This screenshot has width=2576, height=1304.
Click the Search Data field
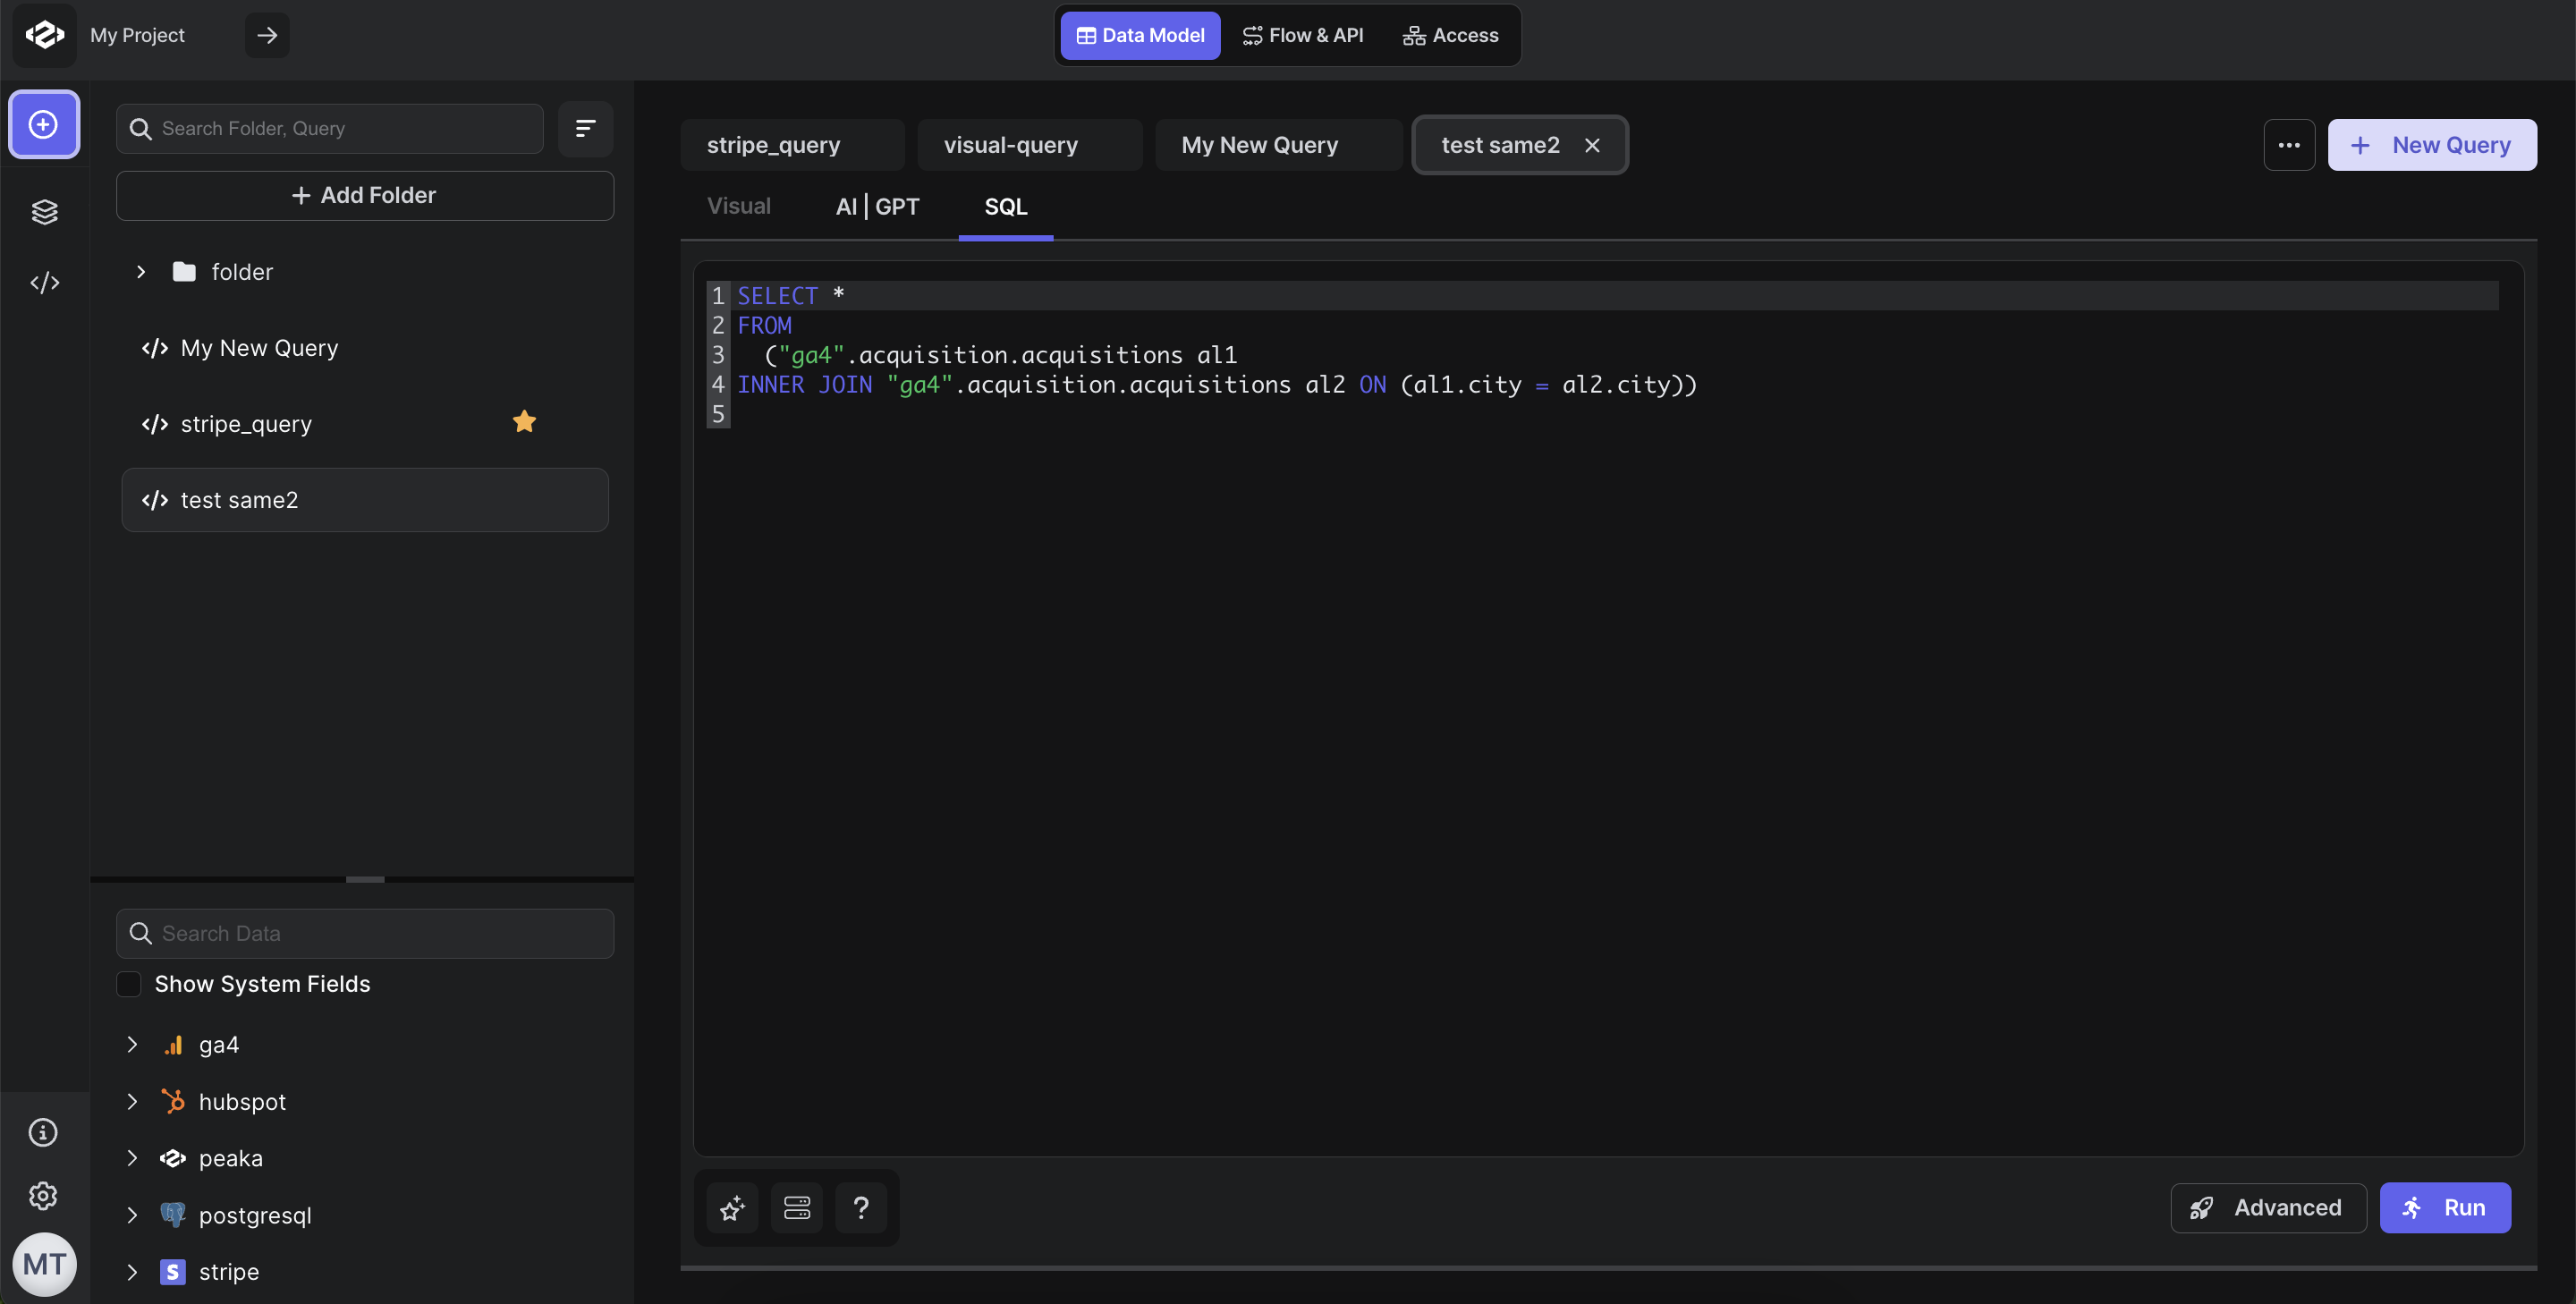point(365,933)
